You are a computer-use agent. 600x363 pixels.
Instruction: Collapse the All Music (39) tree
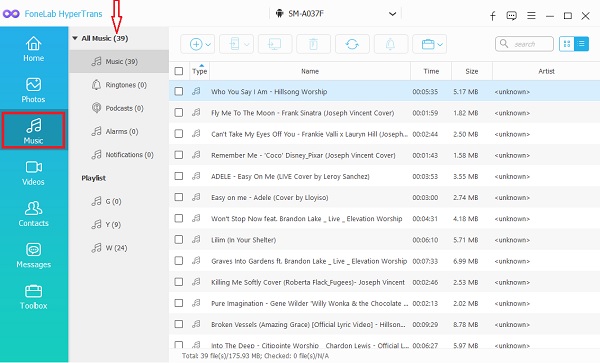(x=75, y=38)
